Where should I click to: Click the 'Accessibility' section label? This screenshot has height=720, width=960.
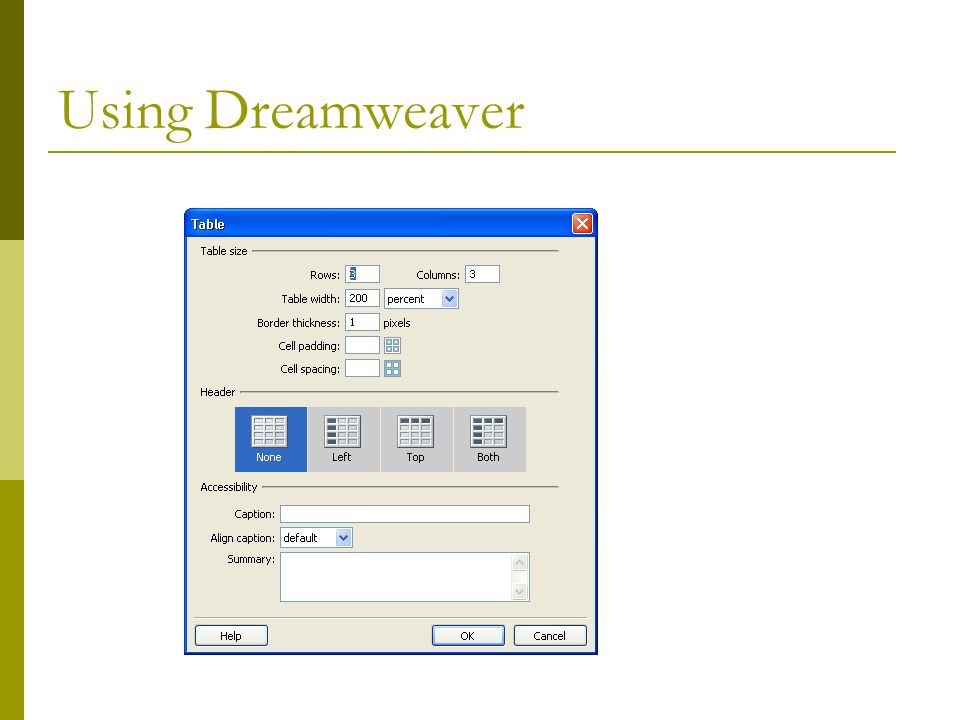click(x=229, y=487)
